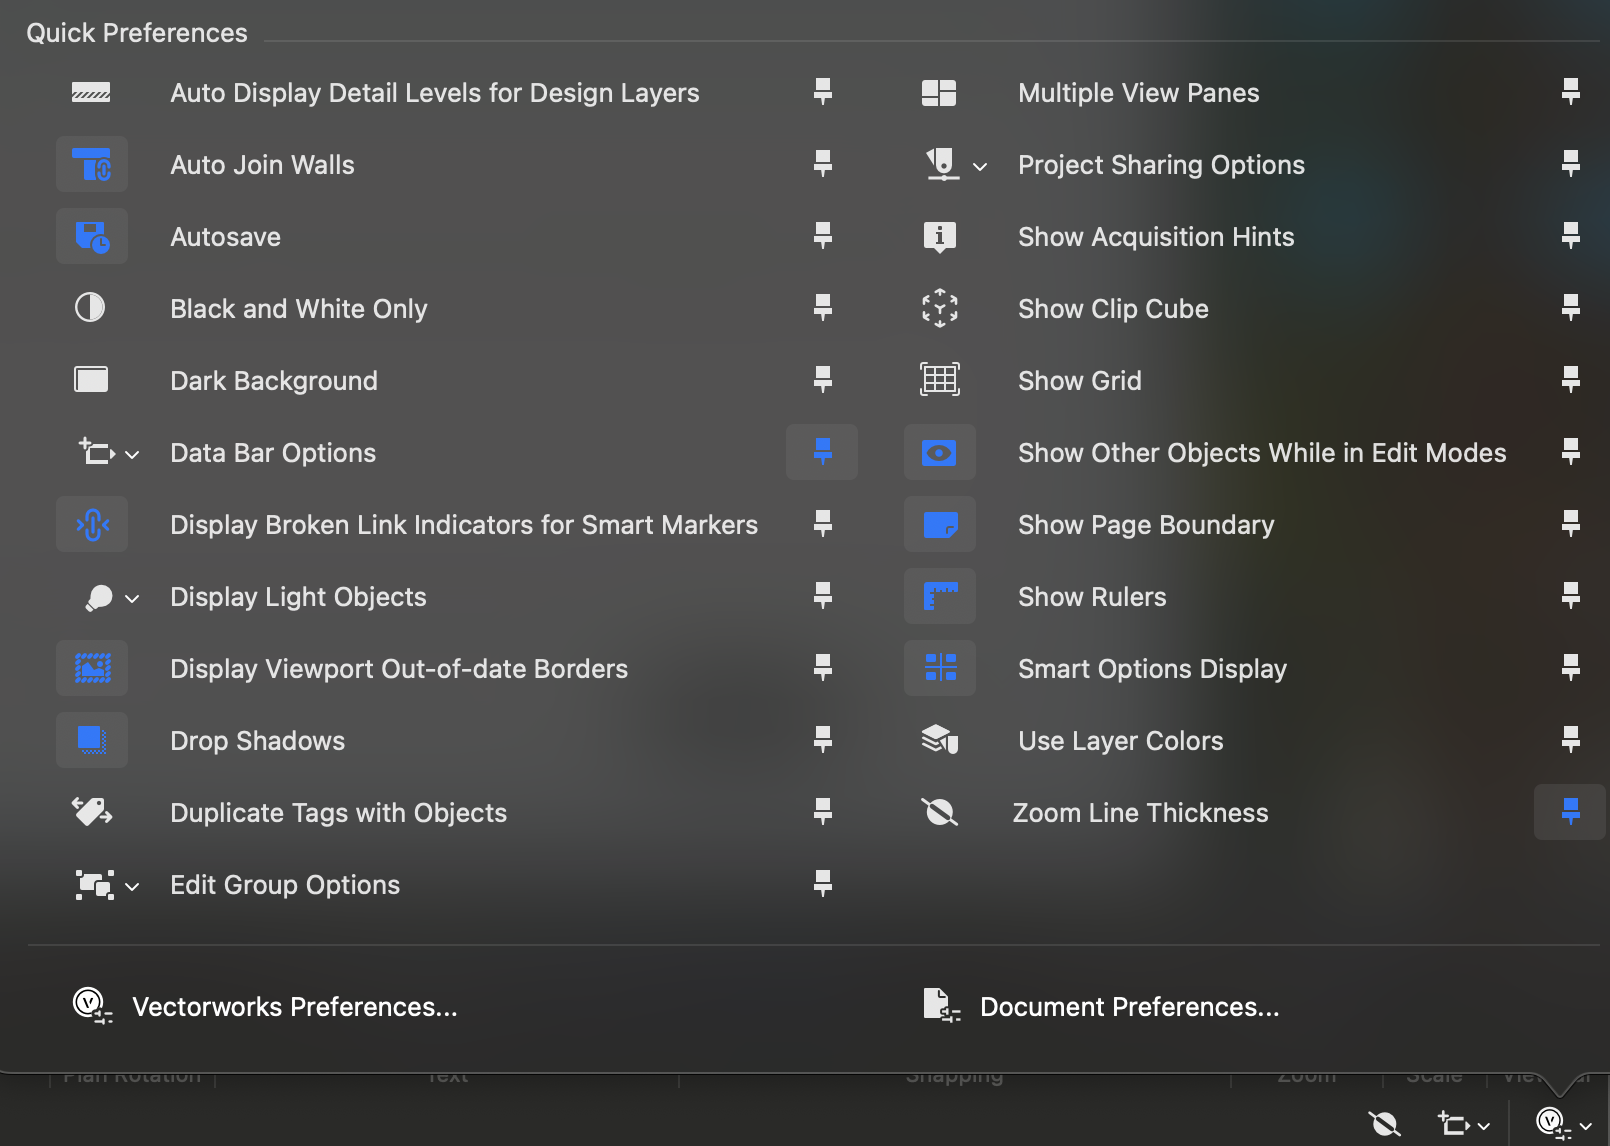Unpin Zoom Line Thickness from the bar

click(x=1570, y=812)
